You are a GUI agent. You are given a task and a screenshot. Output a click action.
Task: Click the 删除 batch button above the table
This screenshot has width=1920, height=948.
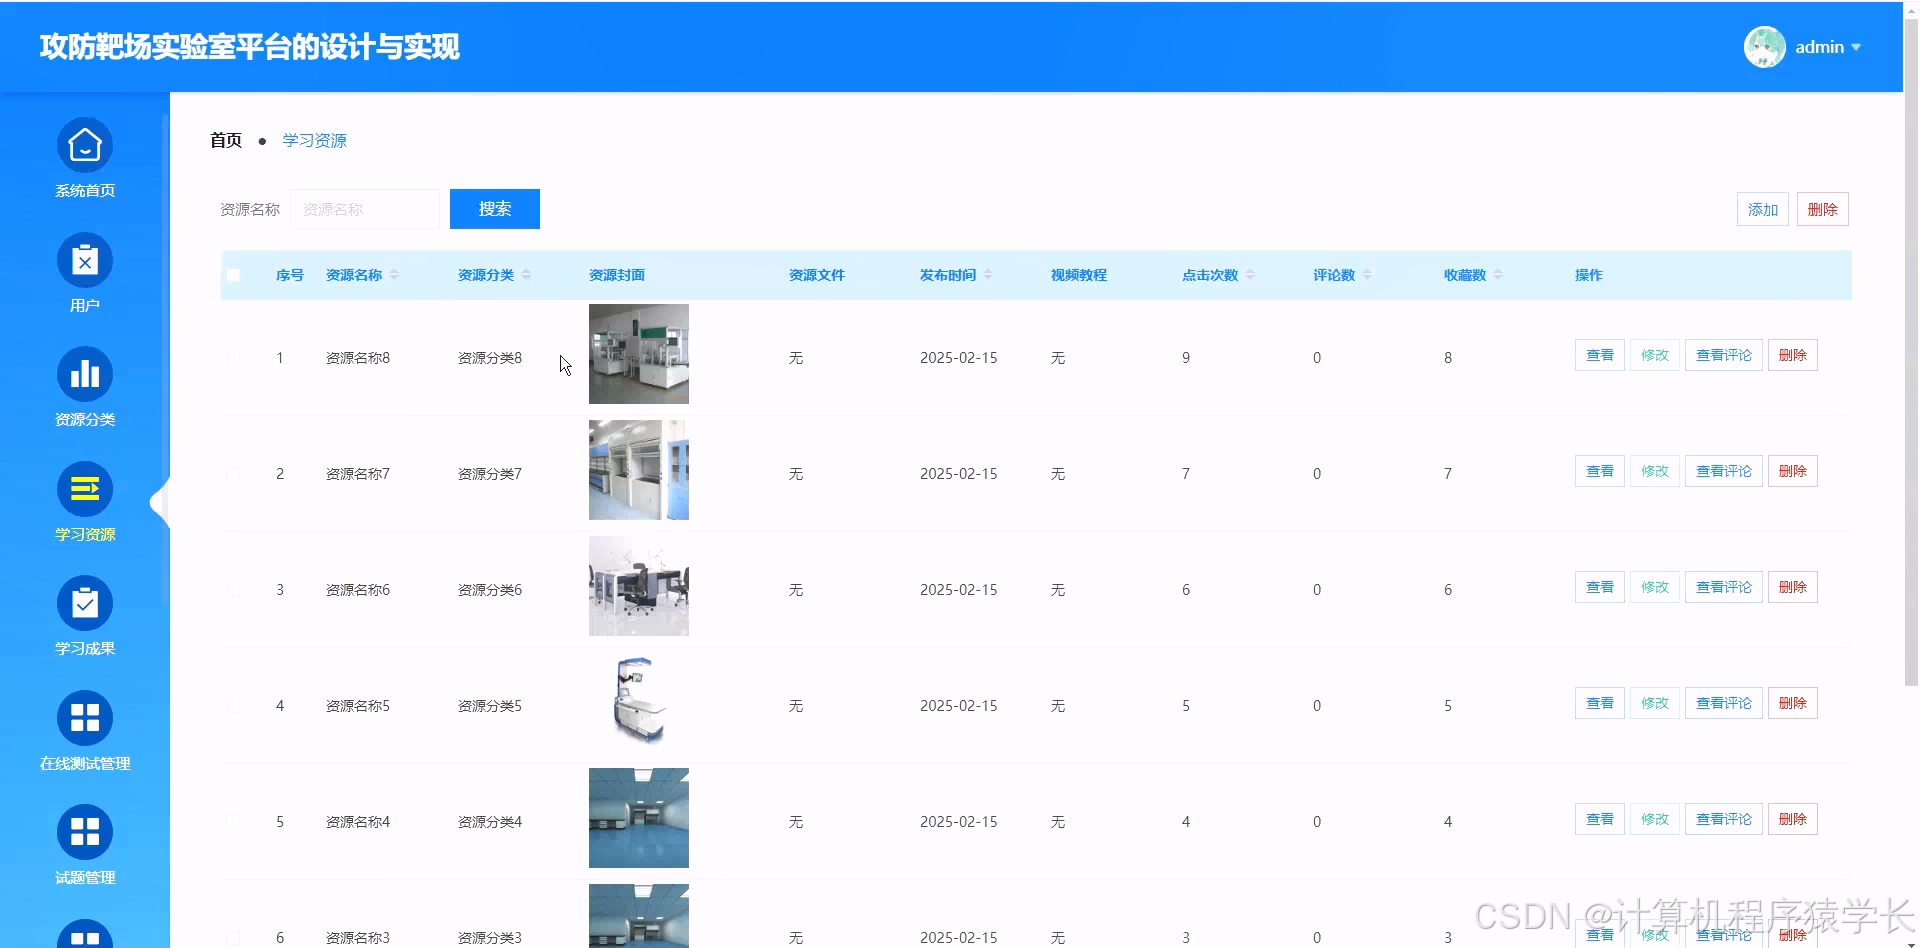coord(1823,209)
